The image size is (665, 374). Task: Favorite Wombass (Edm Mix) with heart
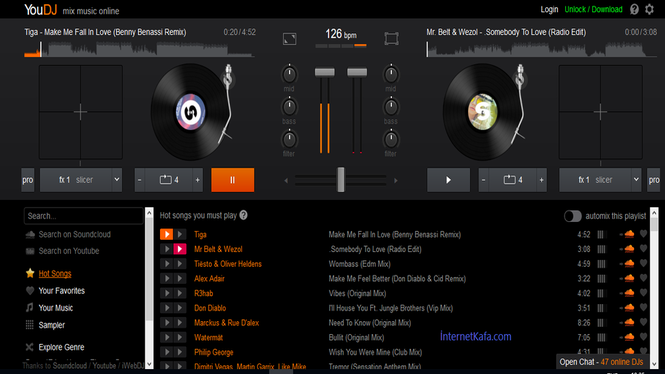pyautogui.click(x=643, y=263)
